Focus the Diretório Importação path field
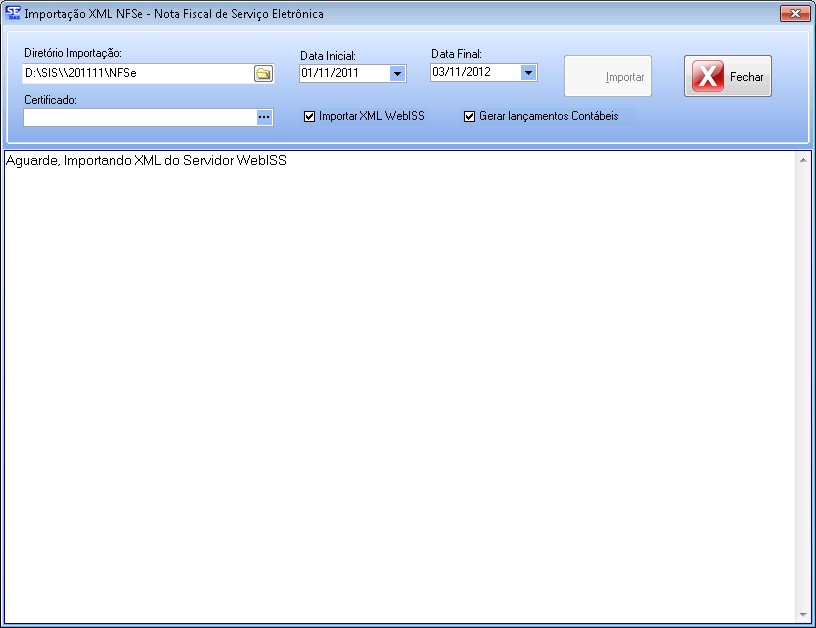The width and height of the screenshot is (816, 628). pyautogui.click(x=136, y=73)
